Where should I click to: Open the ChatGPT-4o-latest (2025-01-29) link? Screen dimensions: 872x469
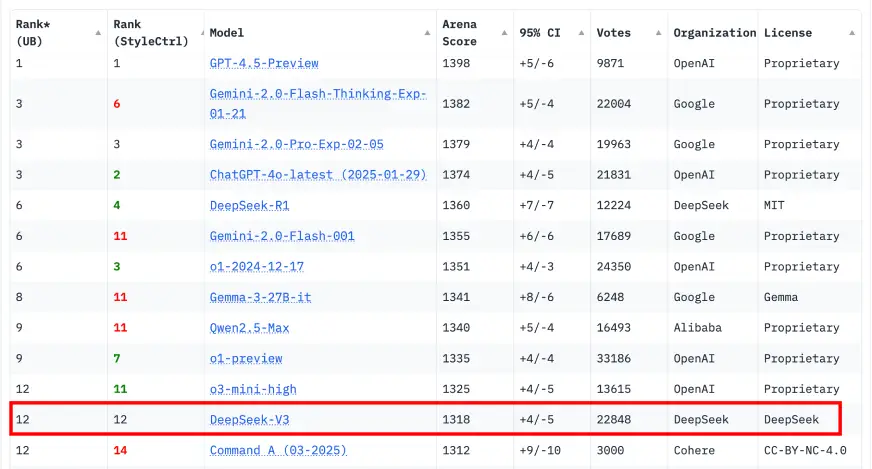coord(318,175)
